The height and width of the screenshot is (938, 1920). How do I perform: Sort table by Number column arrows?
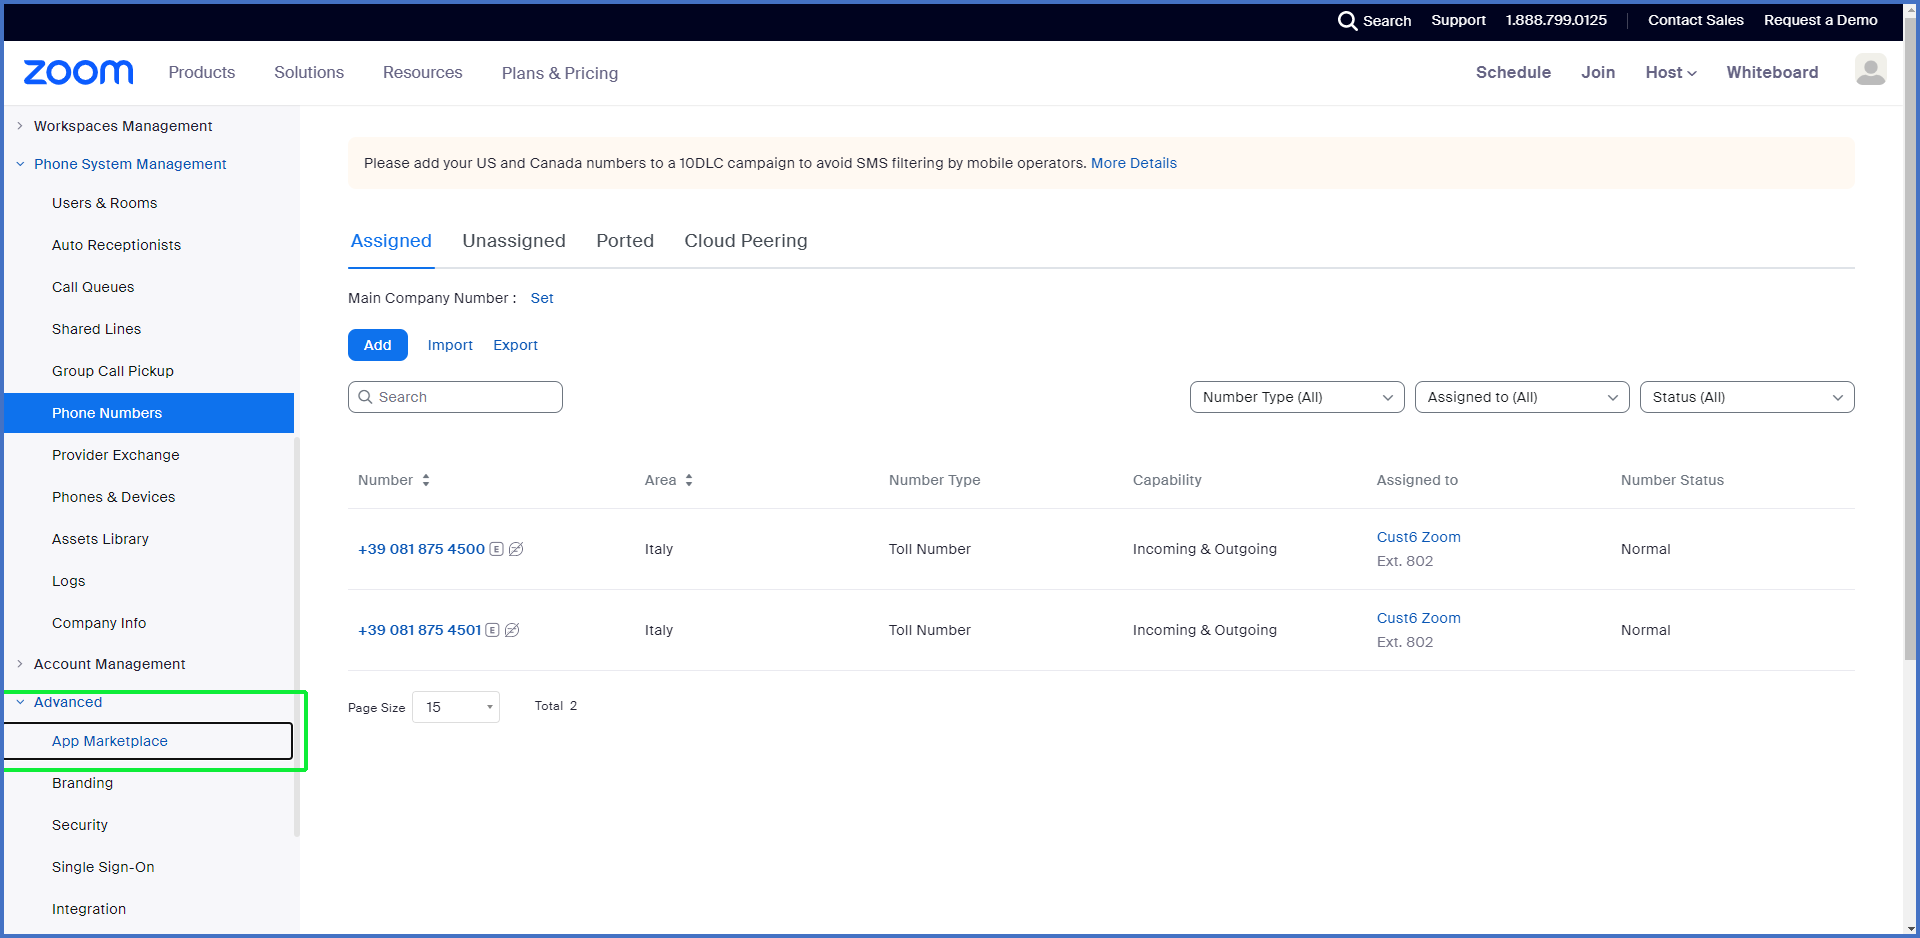426,480
